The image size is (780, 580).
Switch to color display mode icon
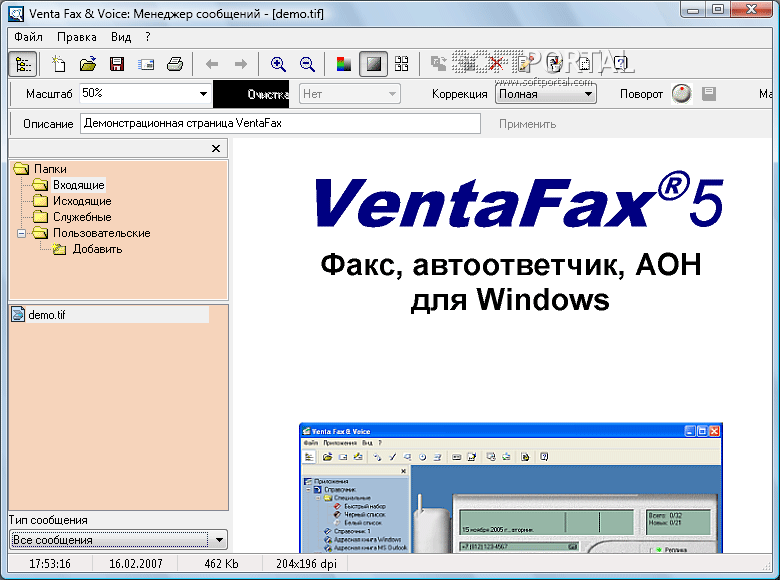(344, 64)
